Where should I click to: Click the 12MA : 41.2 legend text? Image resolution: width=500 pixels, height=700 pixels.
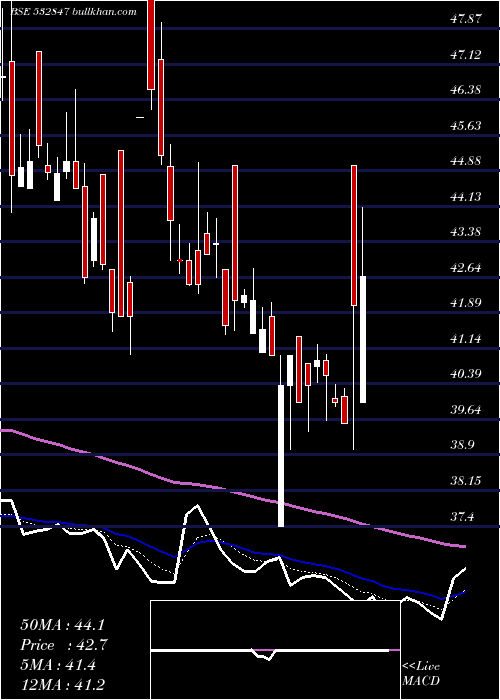pyautogui.click(x=64, y=685)
